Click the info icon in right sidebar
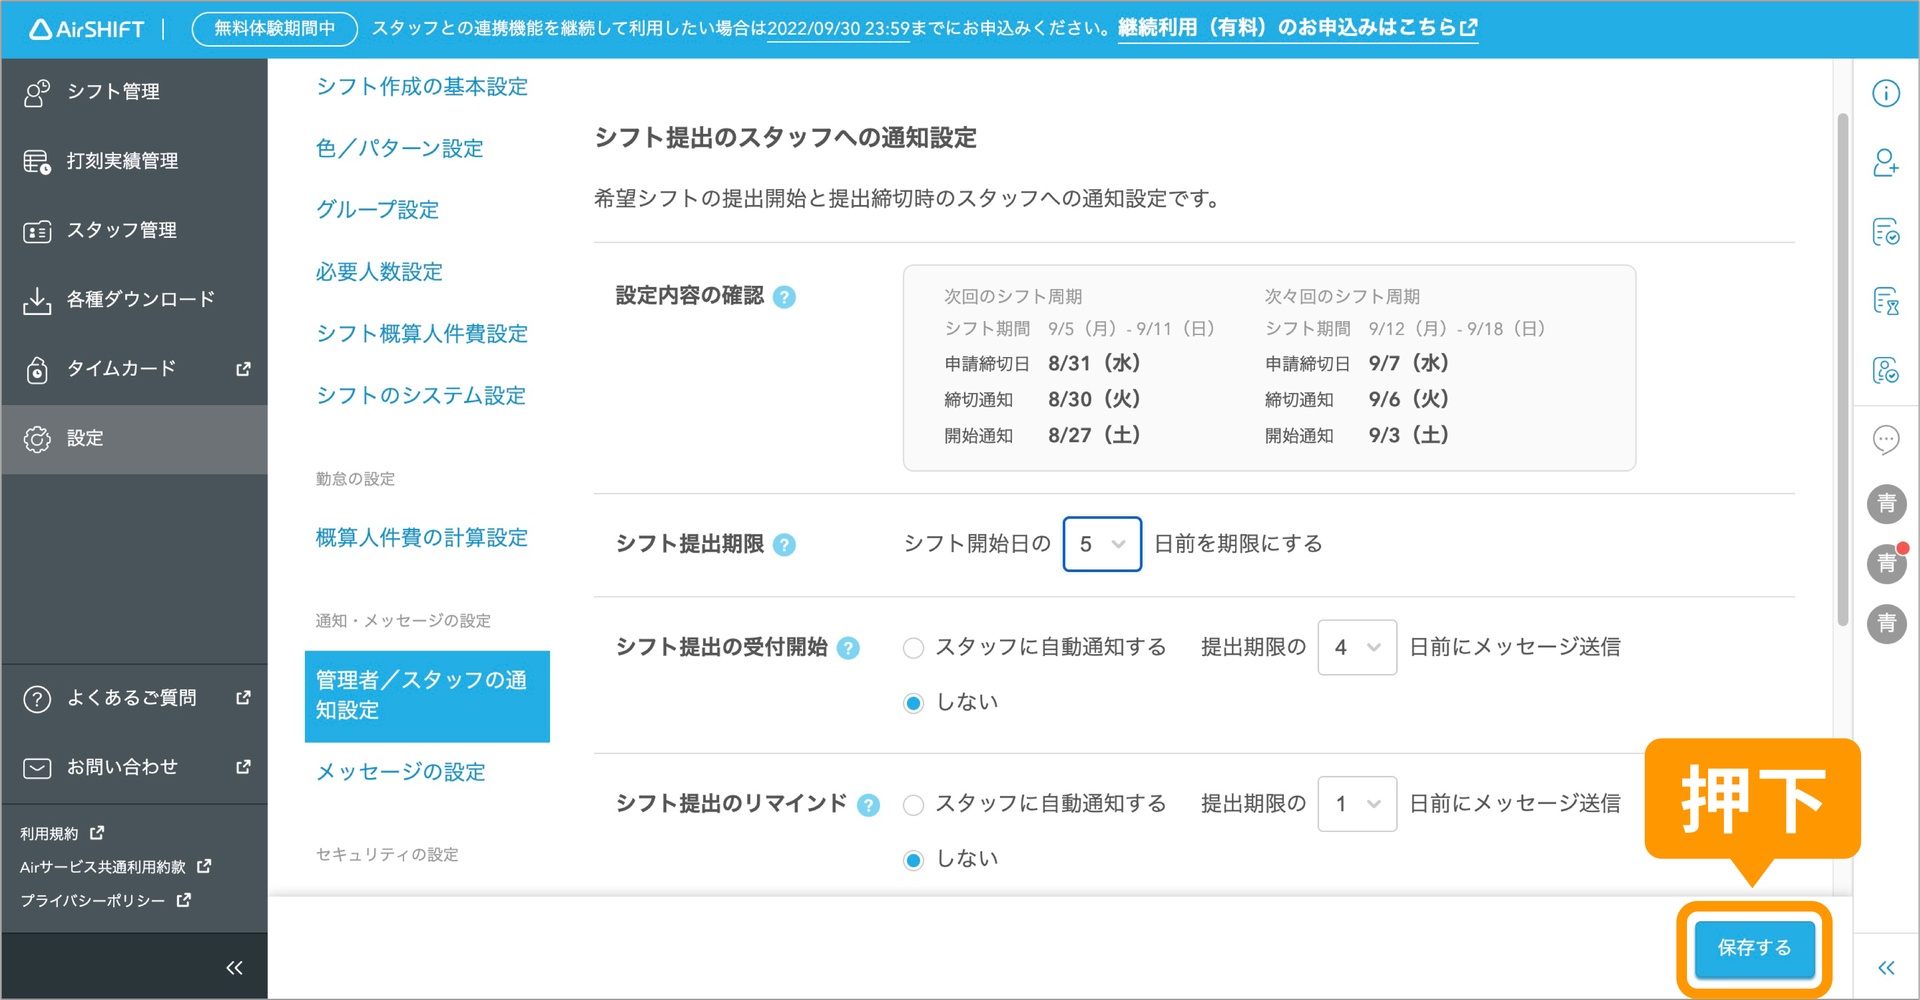Screen dimensions: 1920x1000 pos(1885,93)
